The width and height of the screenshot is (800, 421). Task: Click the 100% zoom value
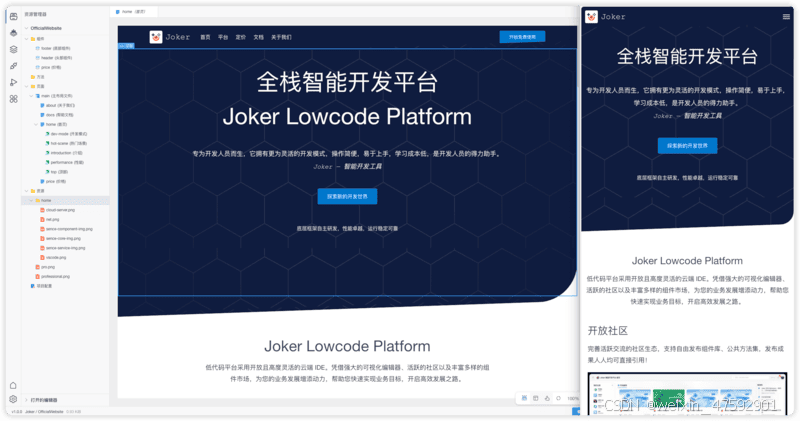coord(573,399)
